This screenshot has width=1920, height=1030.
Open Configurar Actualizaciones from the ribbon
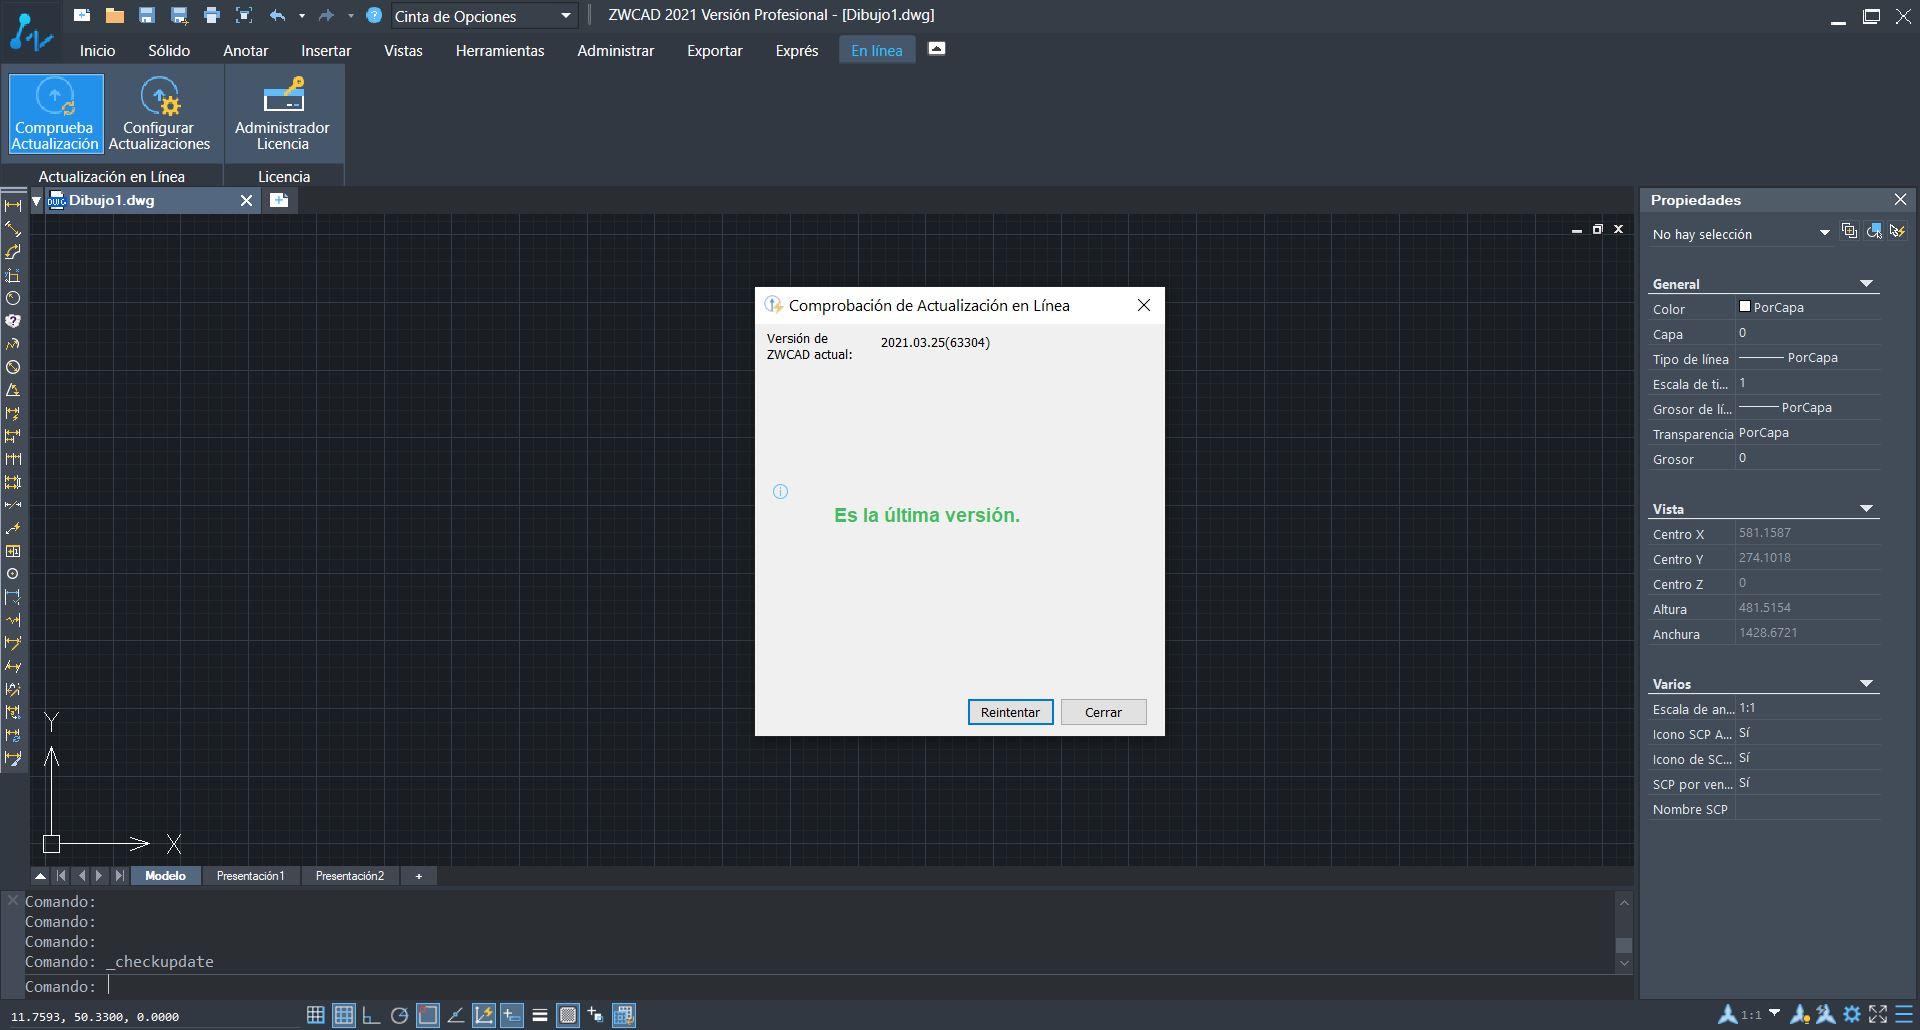coord(159,113)
